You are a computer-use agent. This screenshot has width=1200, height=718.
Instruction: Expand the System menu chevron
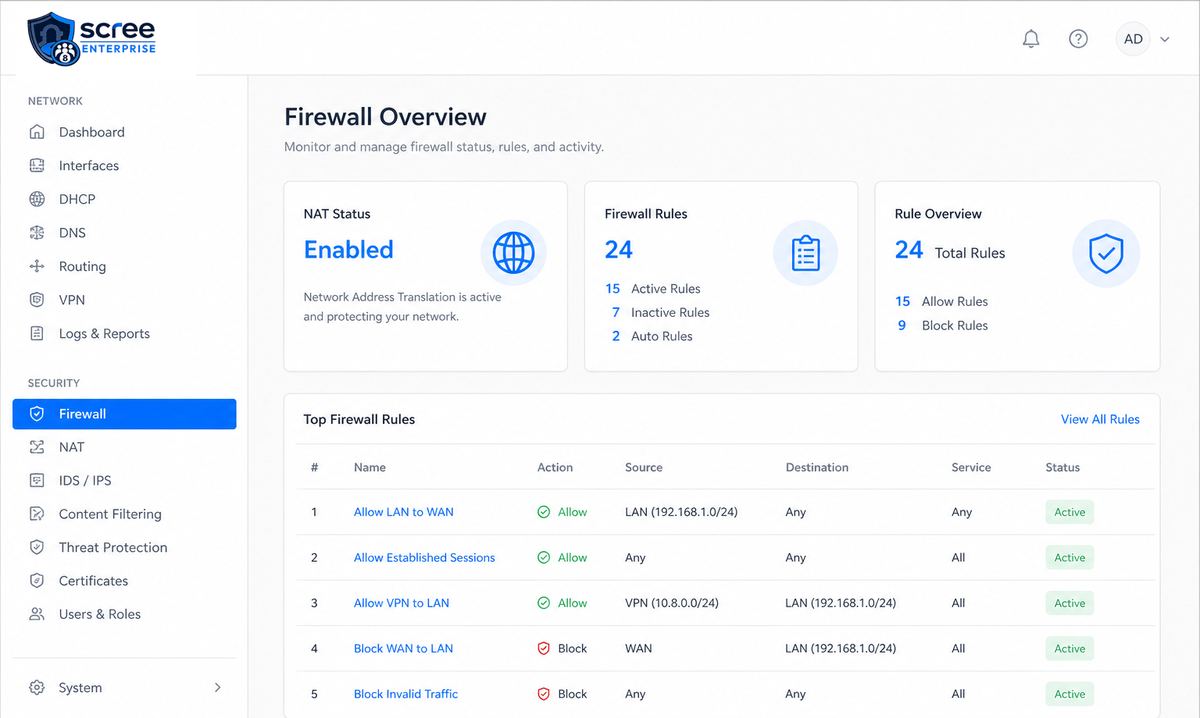[218, 688]
